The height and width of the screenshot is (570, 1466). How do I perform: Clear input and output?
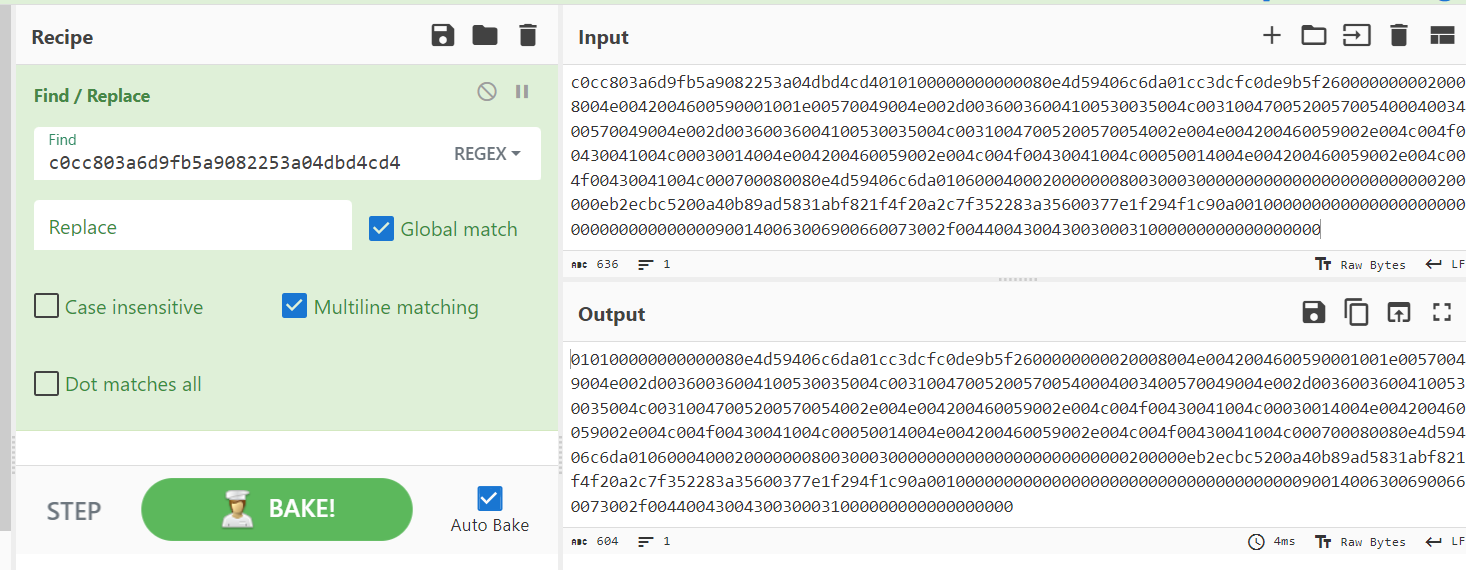point(1399,36)
